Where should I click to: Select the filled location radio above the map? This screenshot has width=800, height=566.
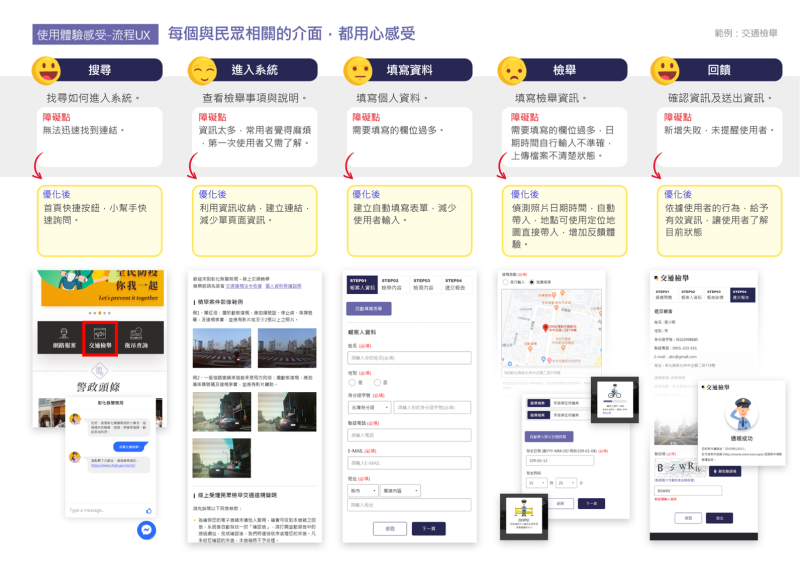[532, 282]
